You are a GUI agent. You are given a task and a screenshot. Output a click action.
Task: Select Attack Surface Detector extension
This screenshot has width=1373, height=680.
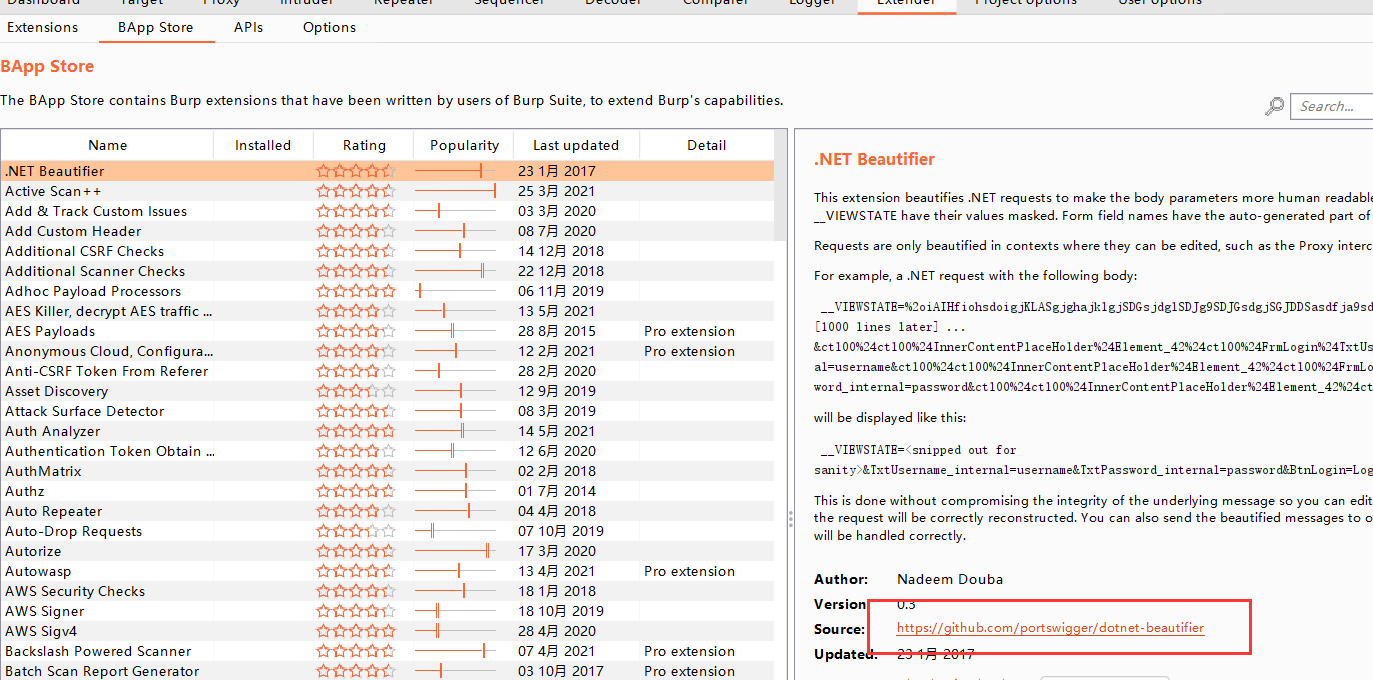click(387, 411)
